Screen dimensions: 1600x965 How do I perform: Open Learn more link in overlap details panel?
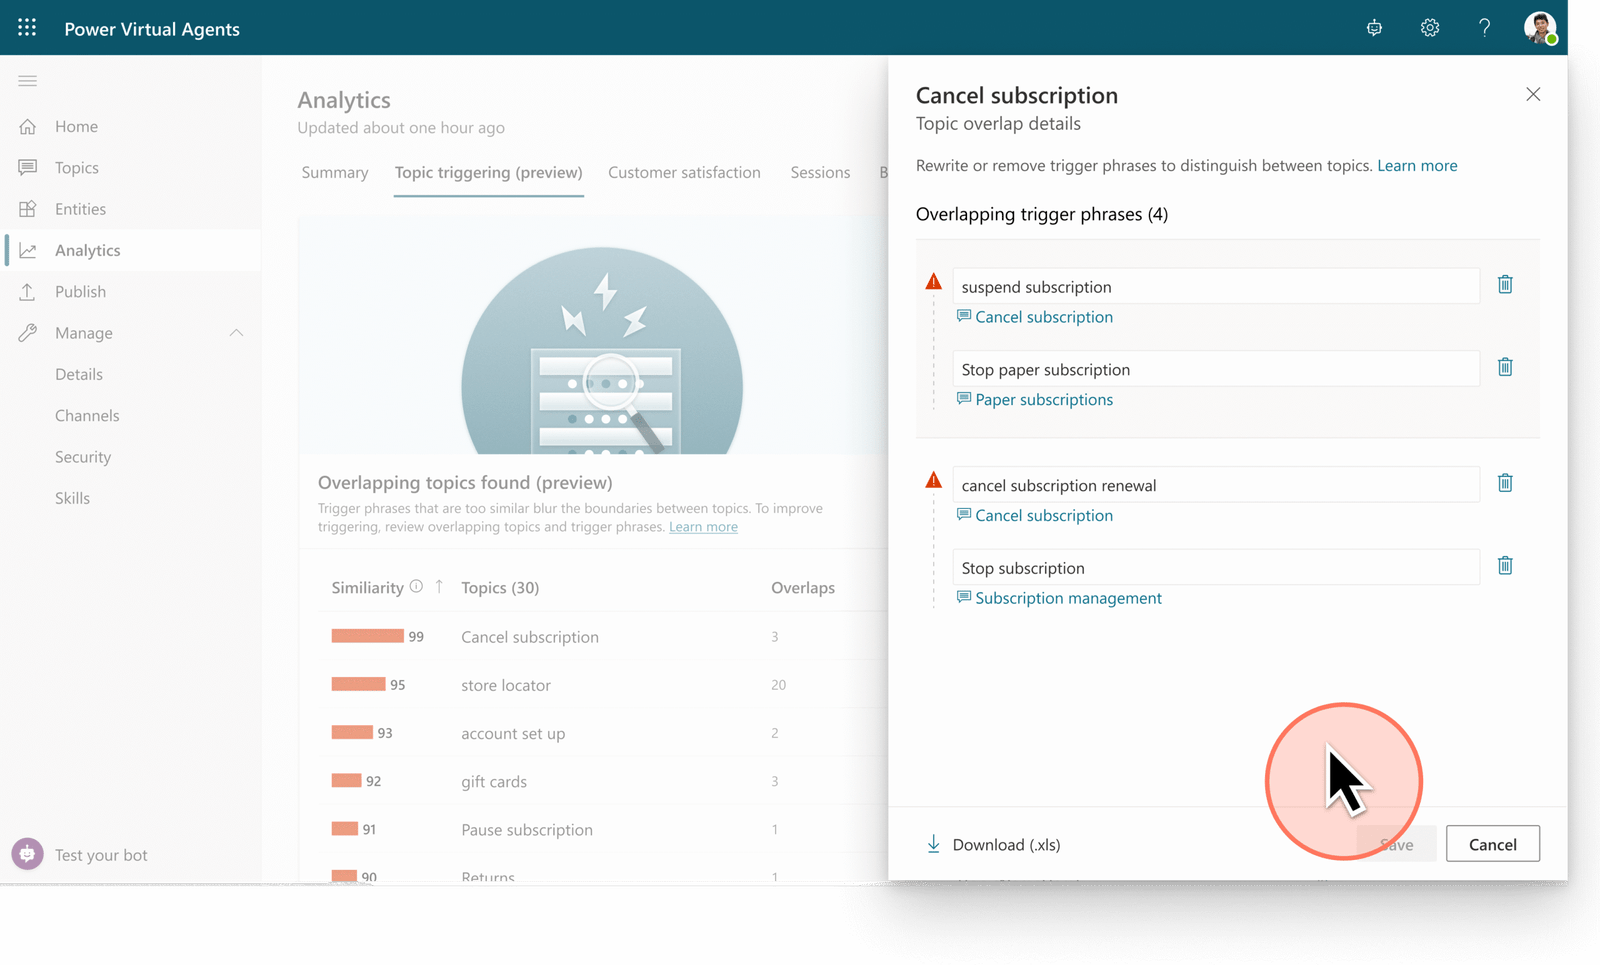point(1417,165)
